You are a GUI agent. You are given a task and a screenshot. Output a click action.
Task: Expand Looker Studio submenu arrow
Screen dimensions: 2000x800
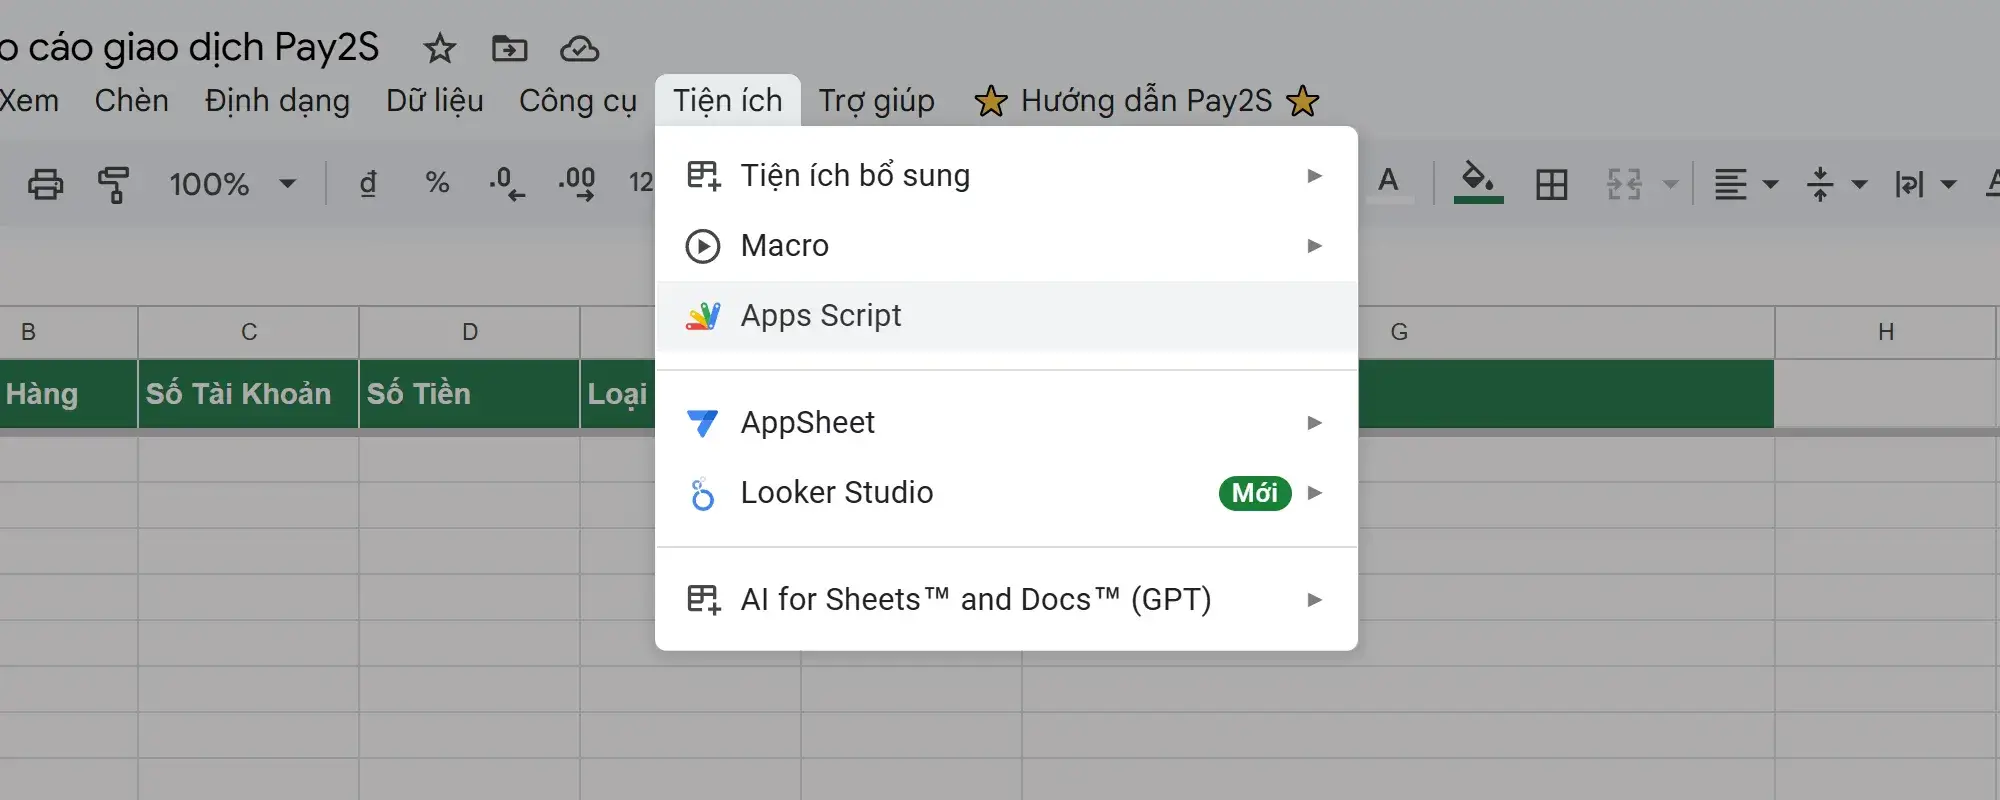[1315, 493]
